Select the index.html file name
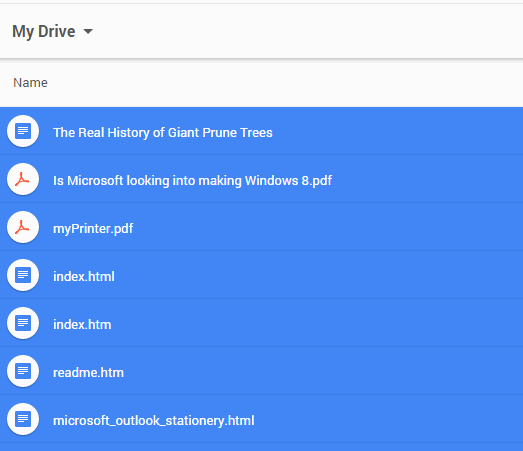 pos(84,277)
